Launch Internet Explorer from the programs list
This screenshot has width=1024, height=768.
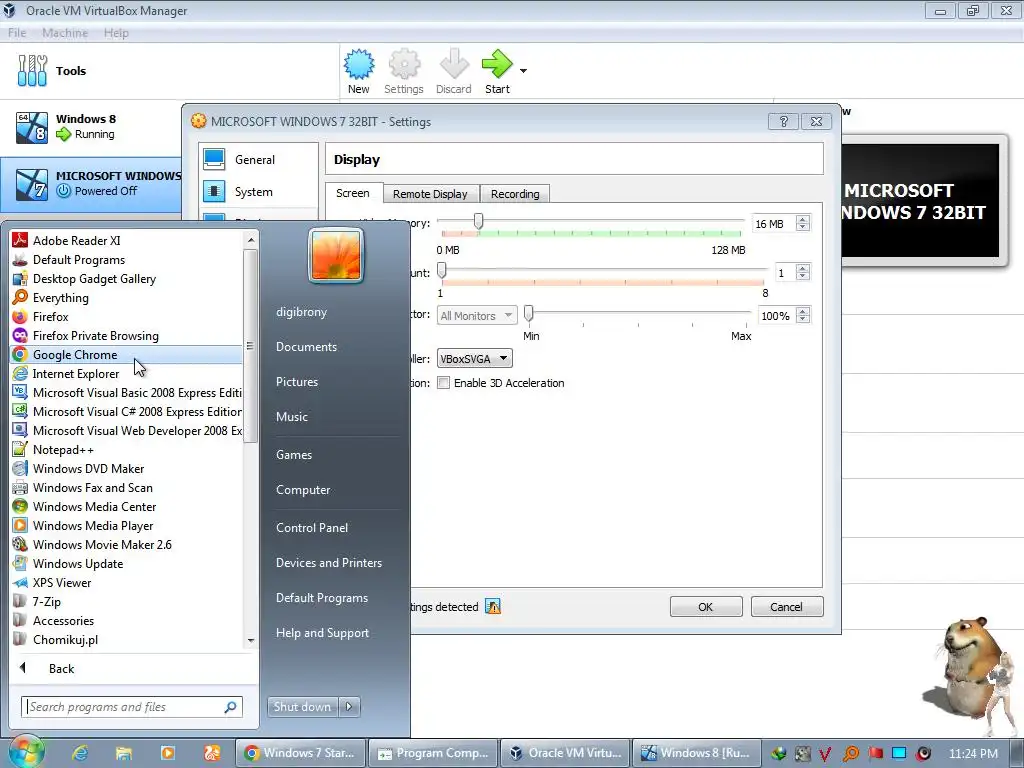[x=127, y=374]
